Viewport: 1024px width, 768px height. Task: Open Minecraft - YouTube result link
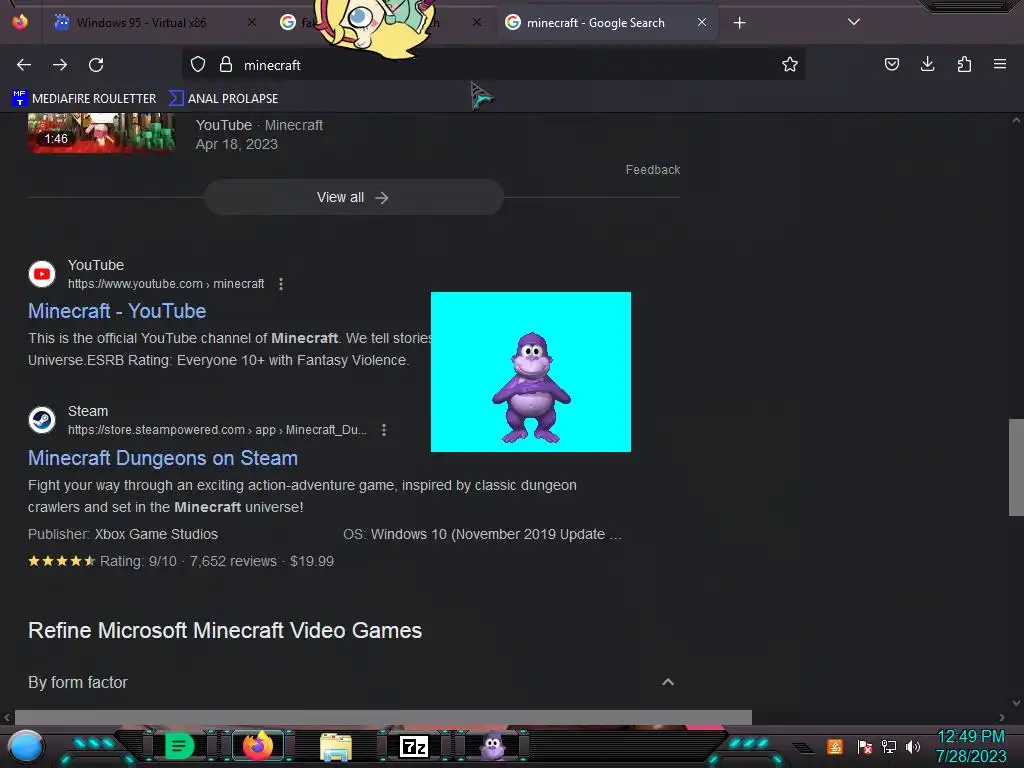pyautogui.click(x=117, y=311)
